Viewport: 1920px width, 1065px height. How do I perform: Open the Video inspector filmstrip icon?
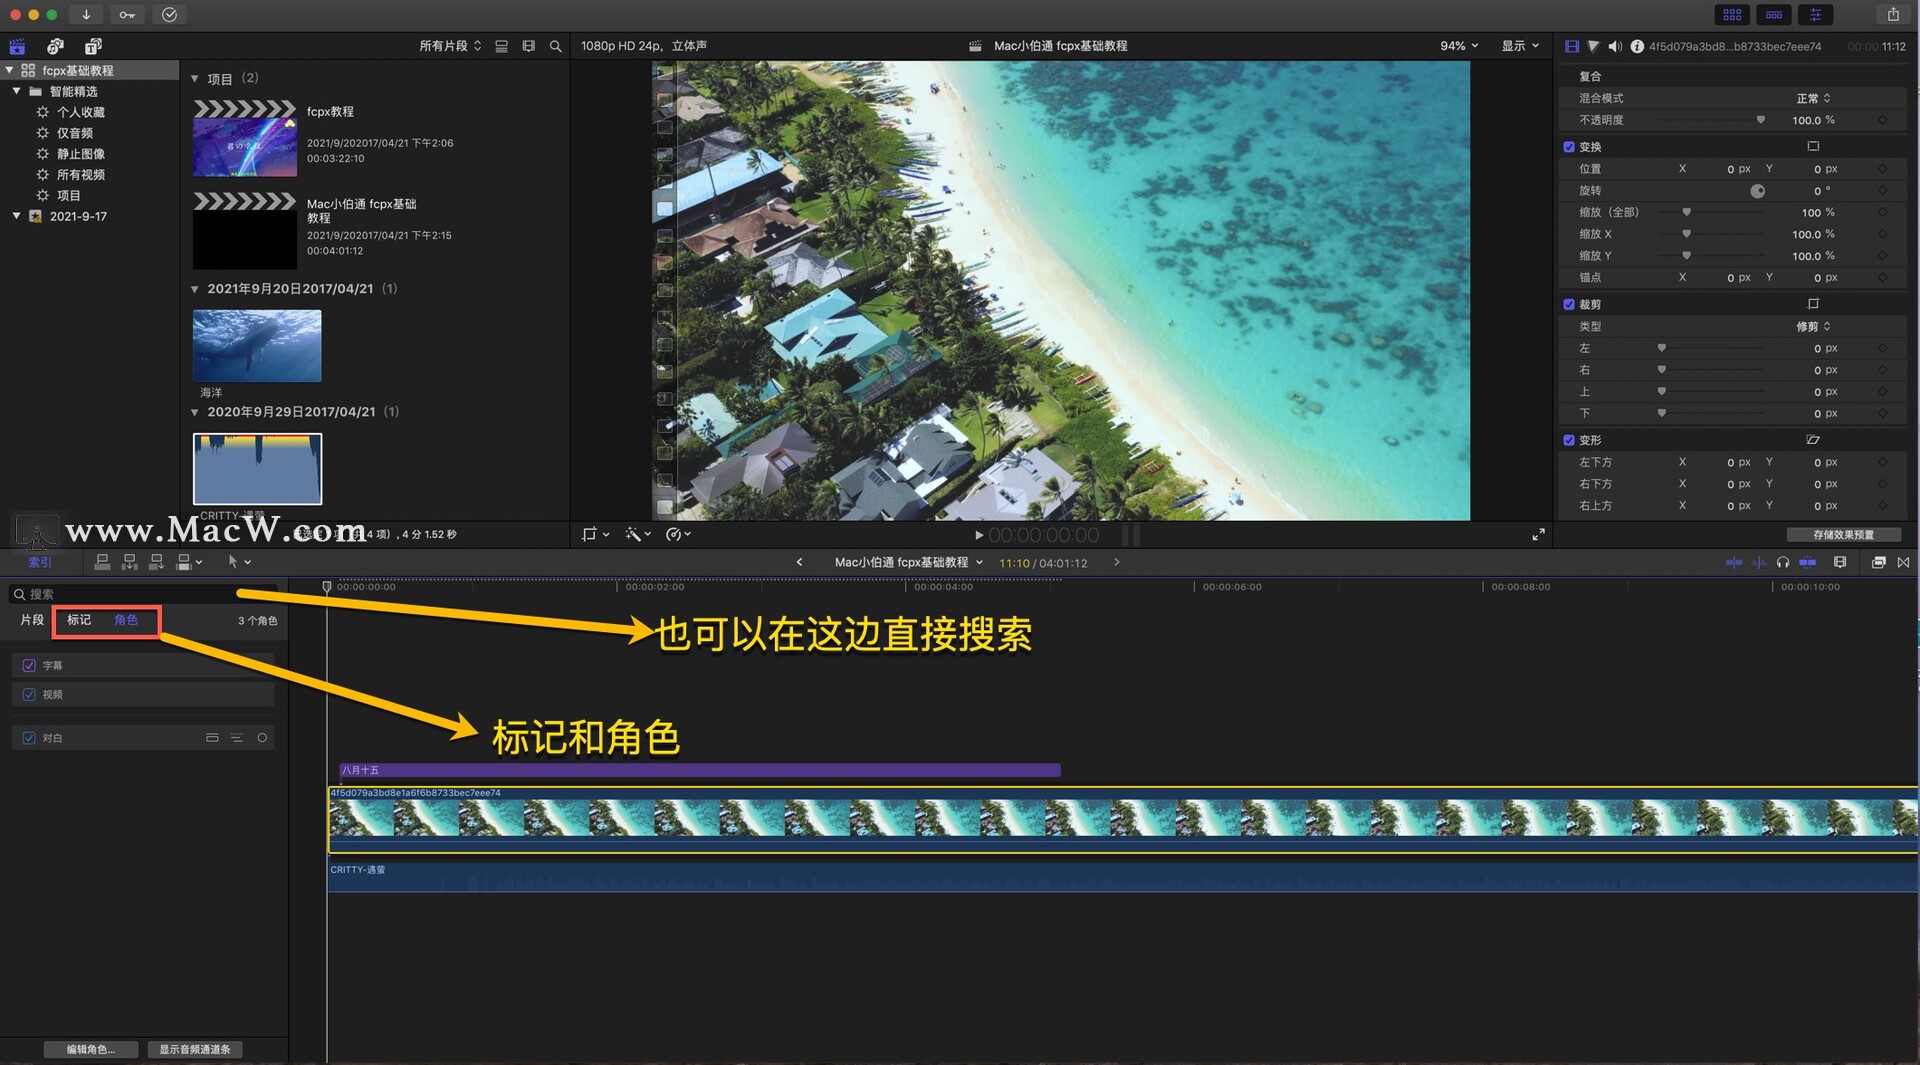pos(1572,46)
